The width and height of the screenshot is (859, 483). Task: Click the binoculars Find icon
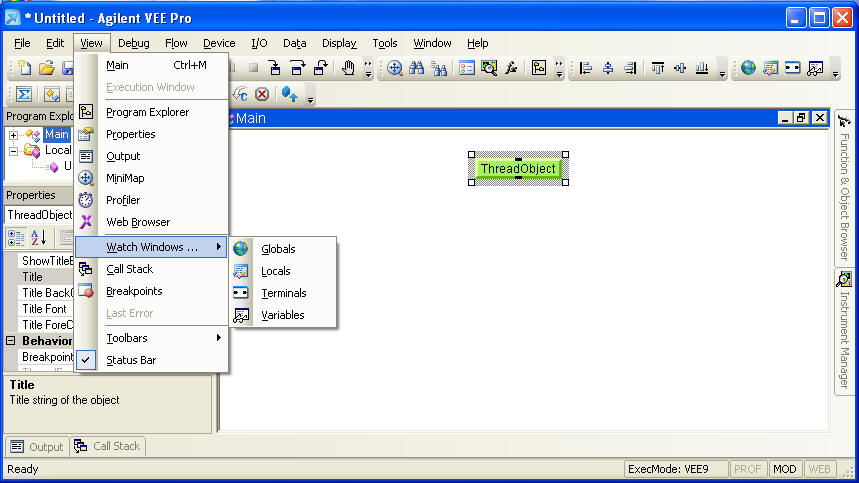[417, 68]
